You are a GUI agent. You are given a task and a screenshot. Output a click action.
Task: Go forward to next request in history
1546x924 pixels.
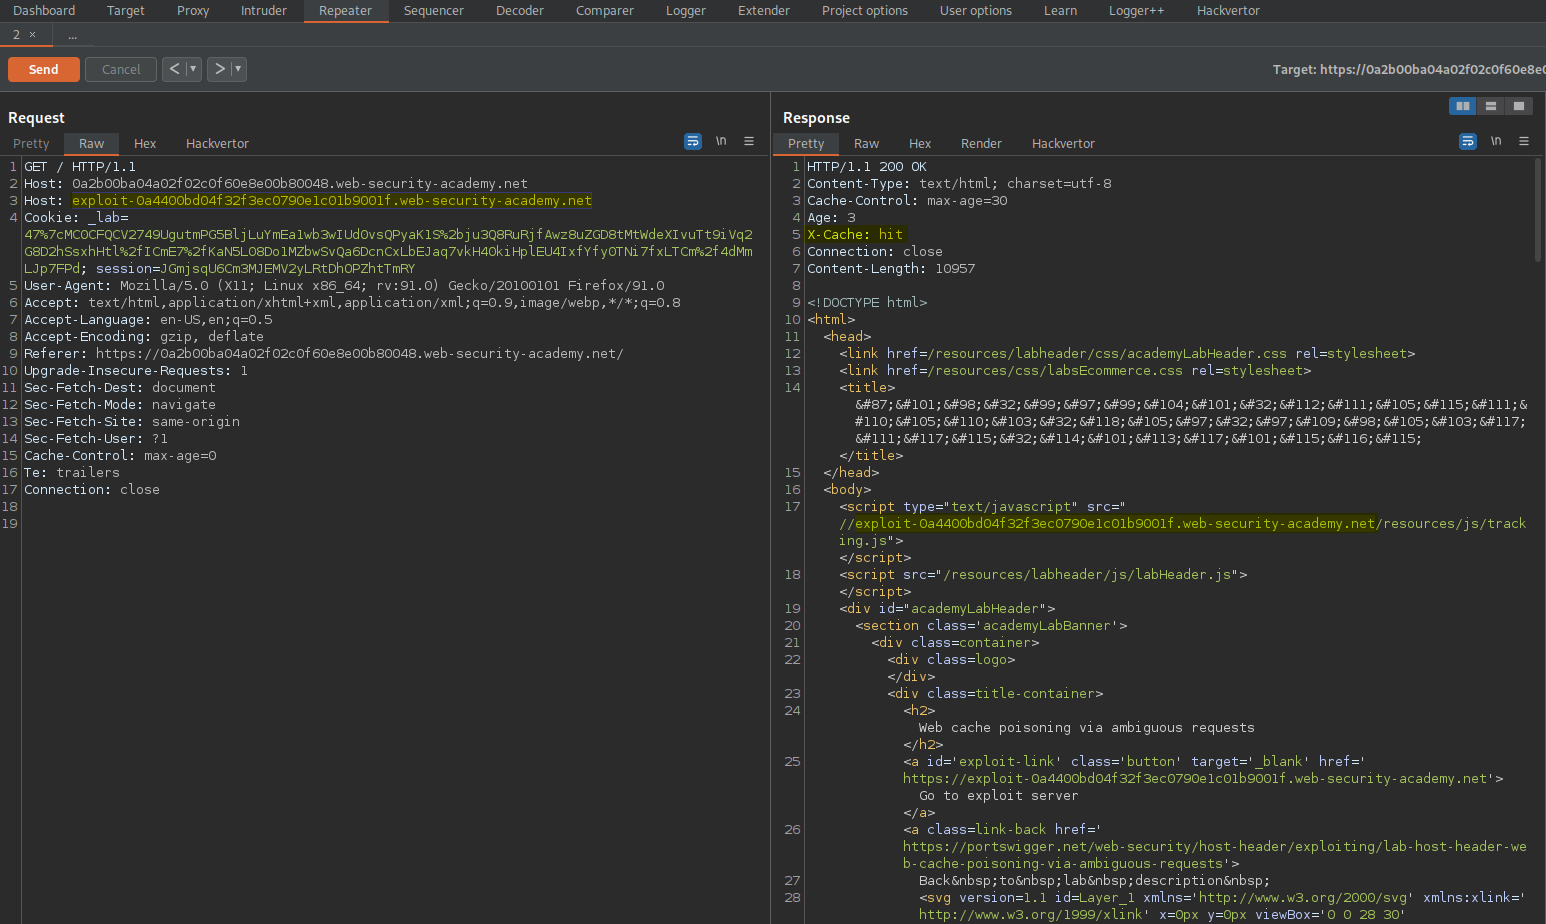tap(219, 69)
